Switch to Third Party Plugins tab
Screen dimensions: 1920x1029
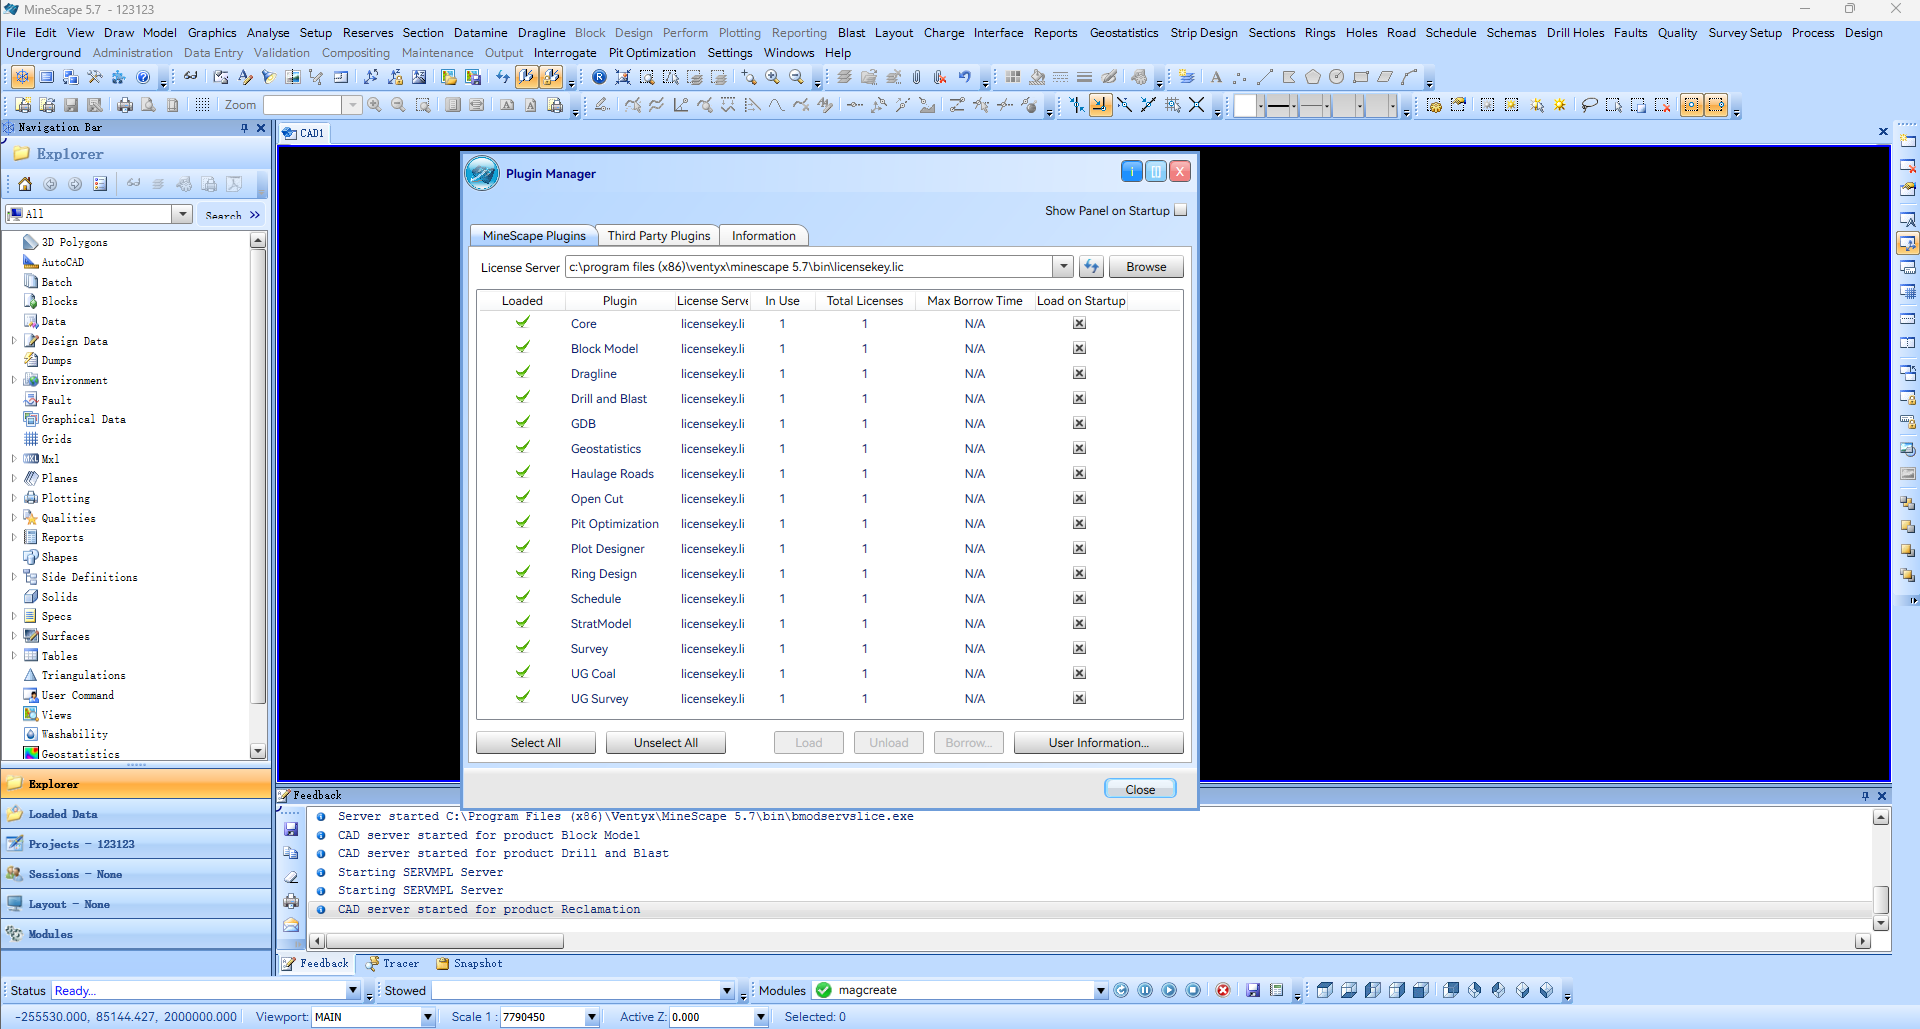[x=658, y=236]
